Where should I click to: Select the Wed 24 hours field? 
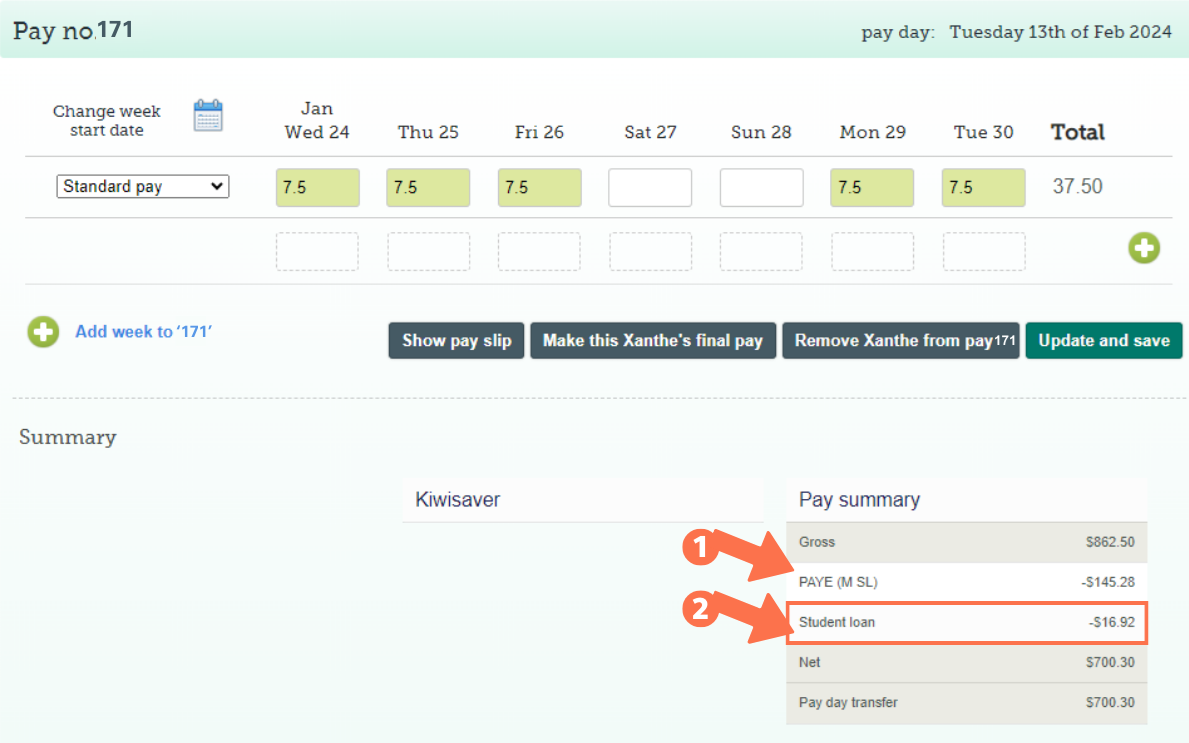[317, 188]
